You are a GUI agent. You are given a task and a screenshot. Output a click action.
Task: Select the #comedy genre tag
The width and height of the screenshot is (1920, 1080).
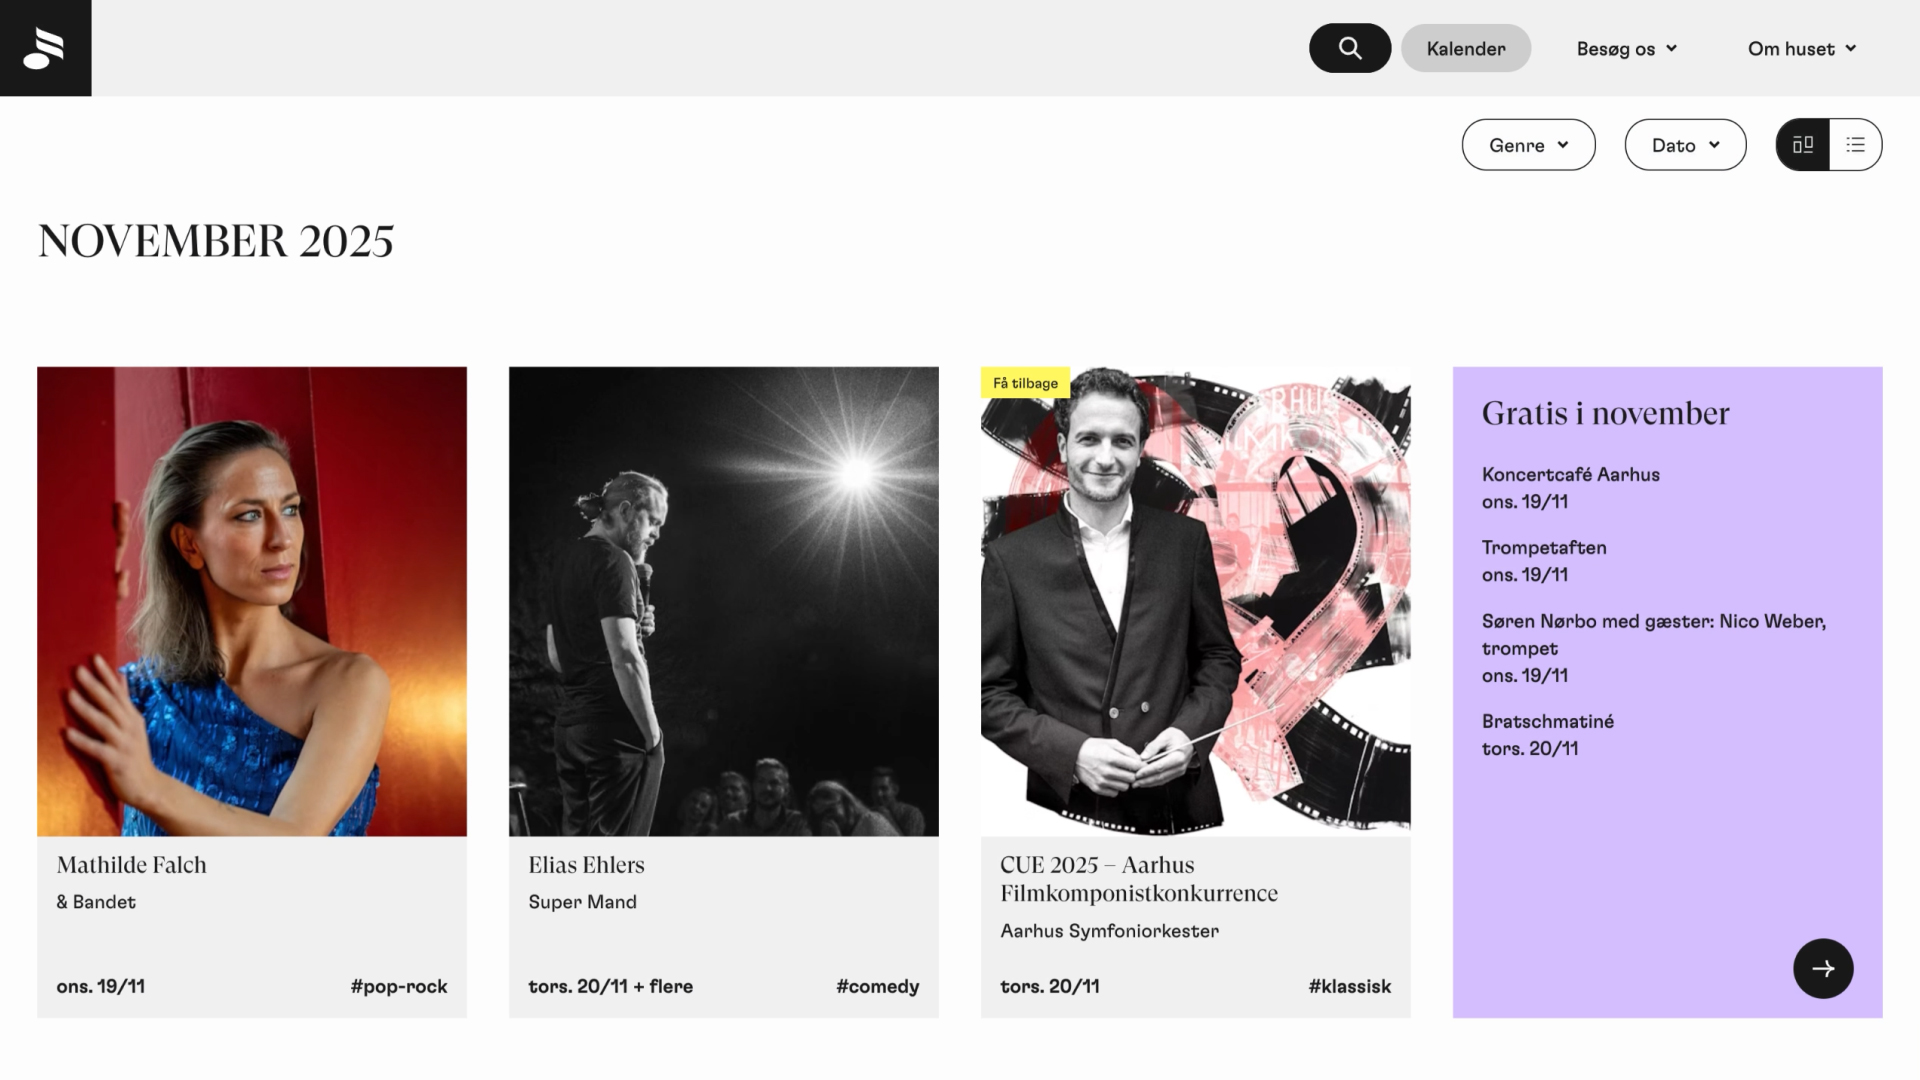[x=877, y=986]
